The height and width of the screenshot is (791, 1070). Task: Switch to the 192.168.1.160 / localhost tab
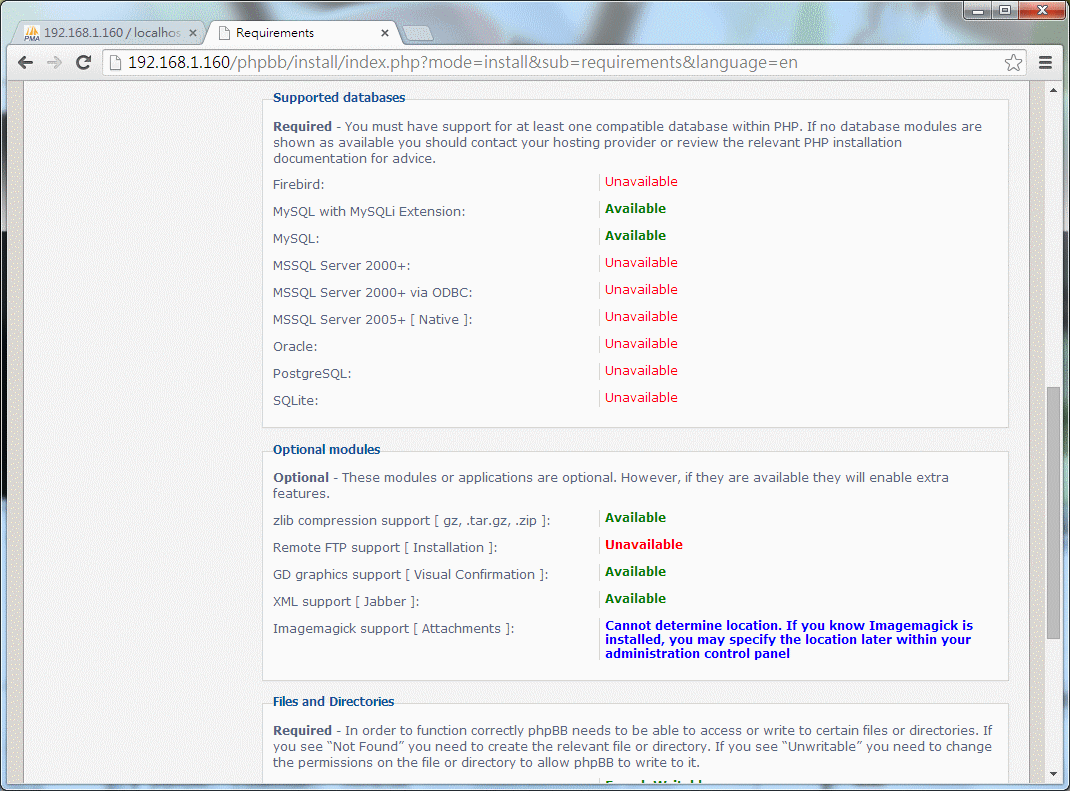[x=111, y=33]
